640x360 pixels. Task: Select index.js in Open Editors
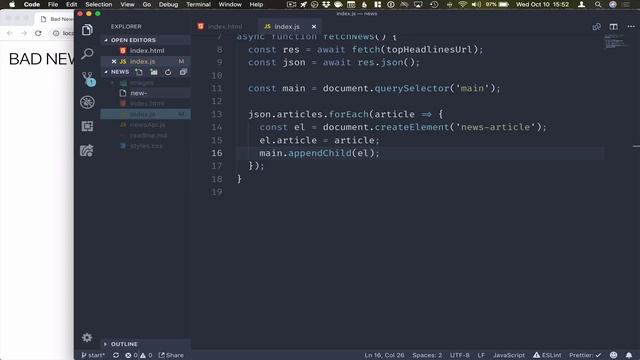146,61
